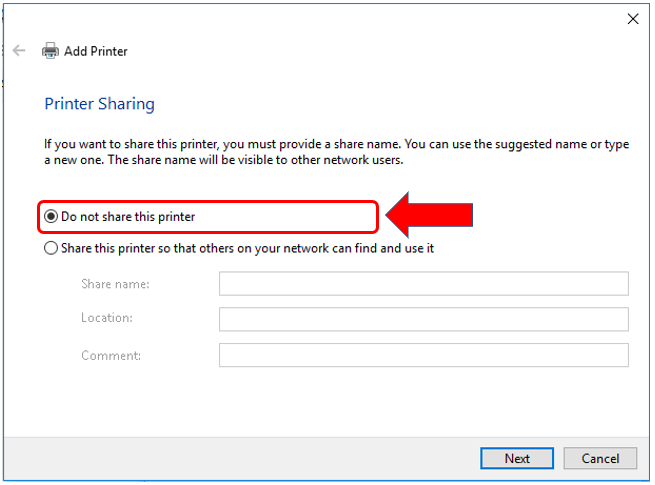Click the "Printer Sharing" heading

click(x=100, y=104)
